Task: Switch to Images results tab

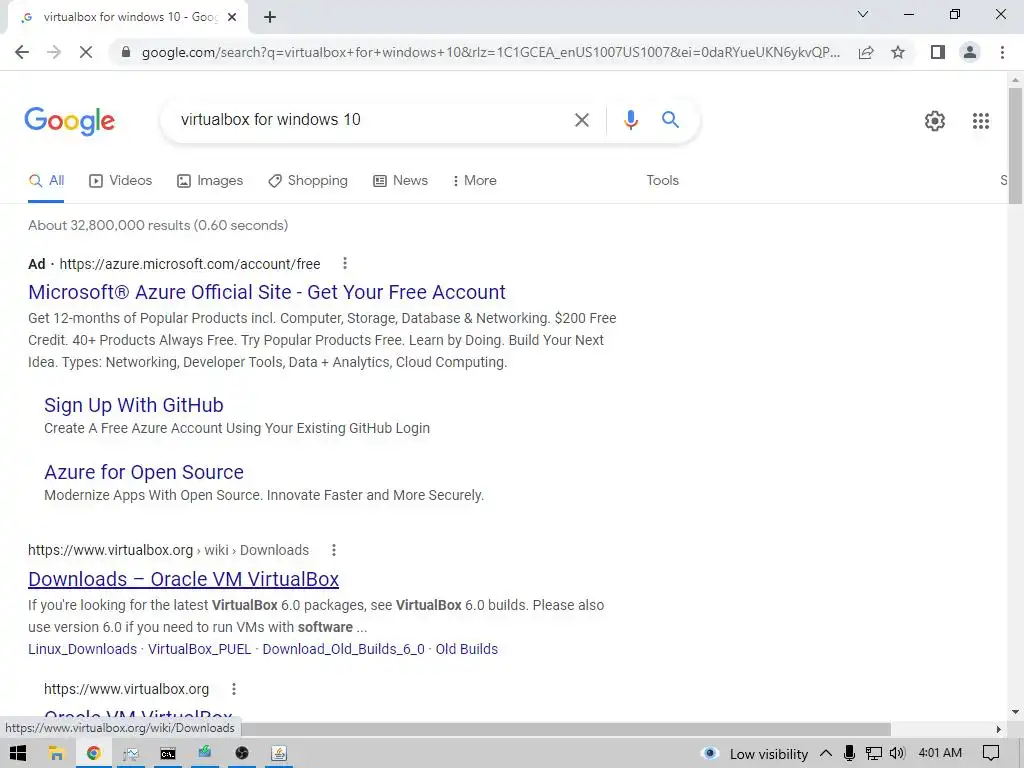Action: pos(210,181)
